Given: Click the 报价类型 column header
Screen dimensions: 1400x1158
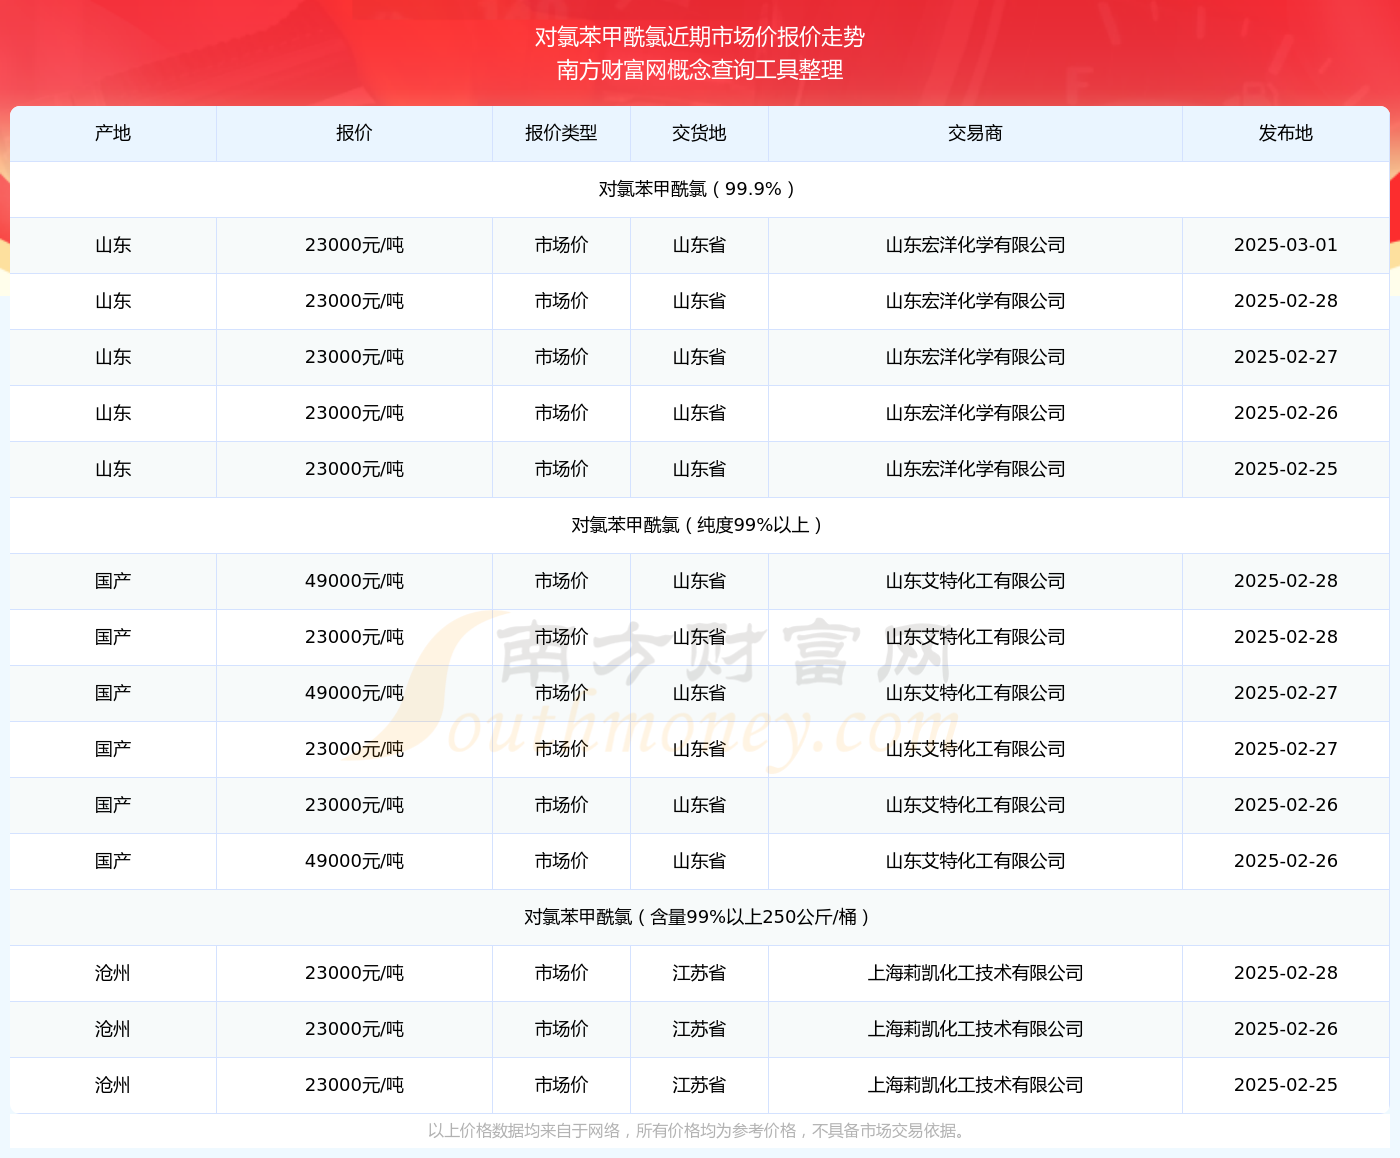Looking at the screenshot, I should tap(561, 133).
